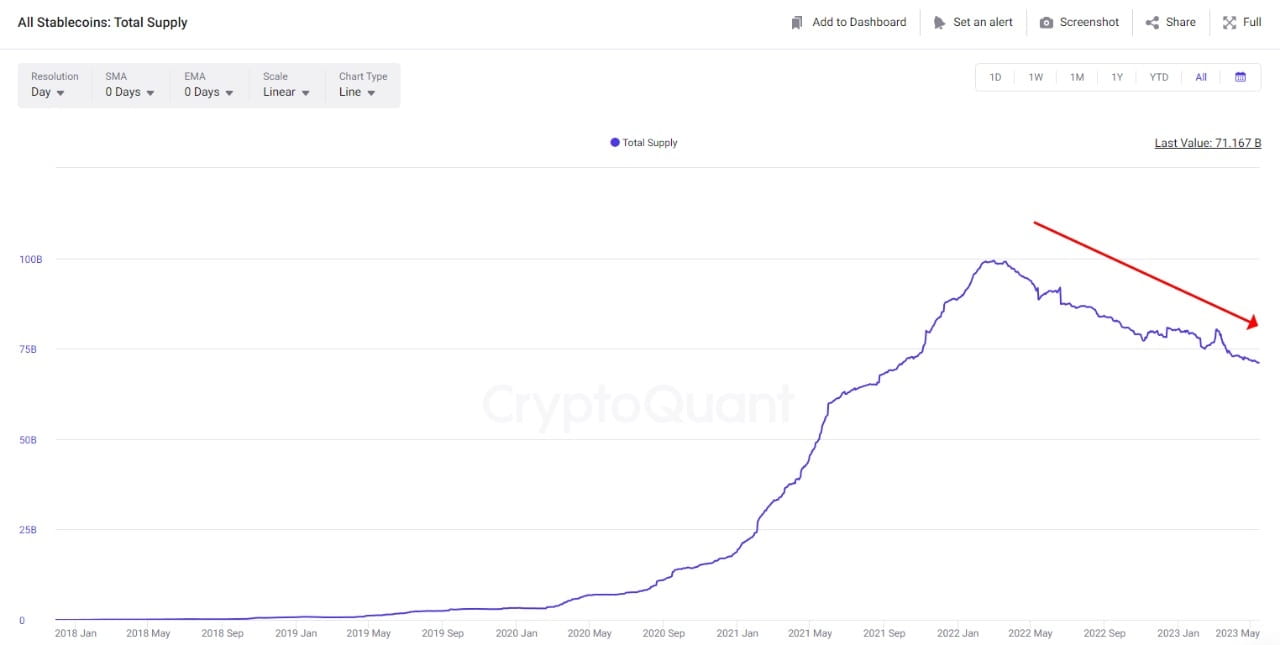The width and height of the screenshot is (1280, 645).
Task: Open the calendar date range picker
Action: [1240, 77]
